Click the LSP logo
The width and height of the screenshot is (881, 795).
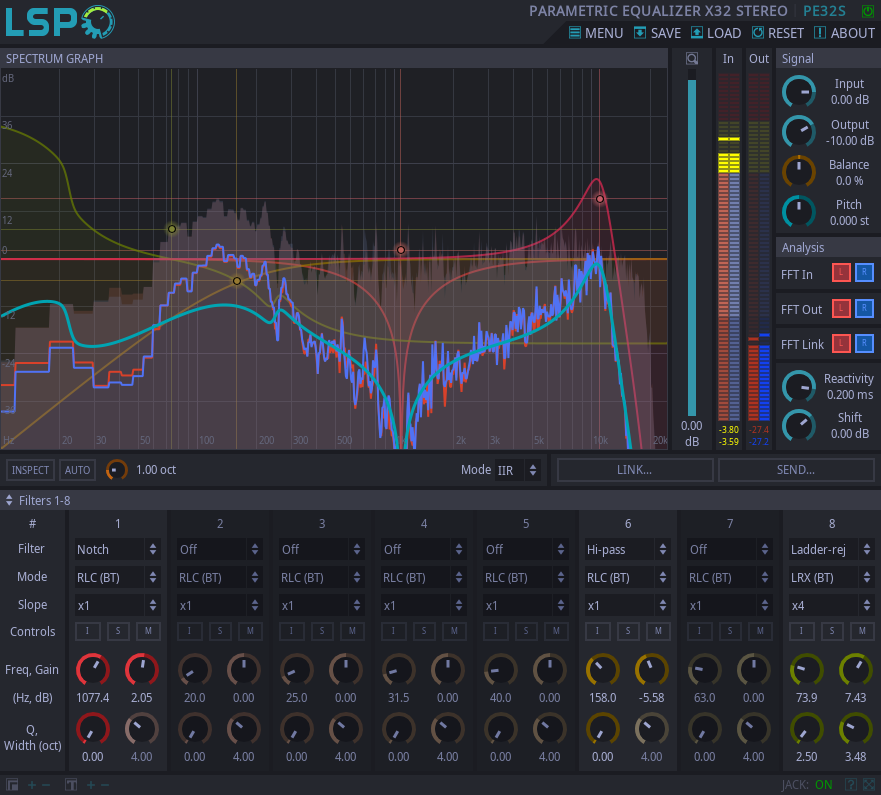tap(60, 22)
